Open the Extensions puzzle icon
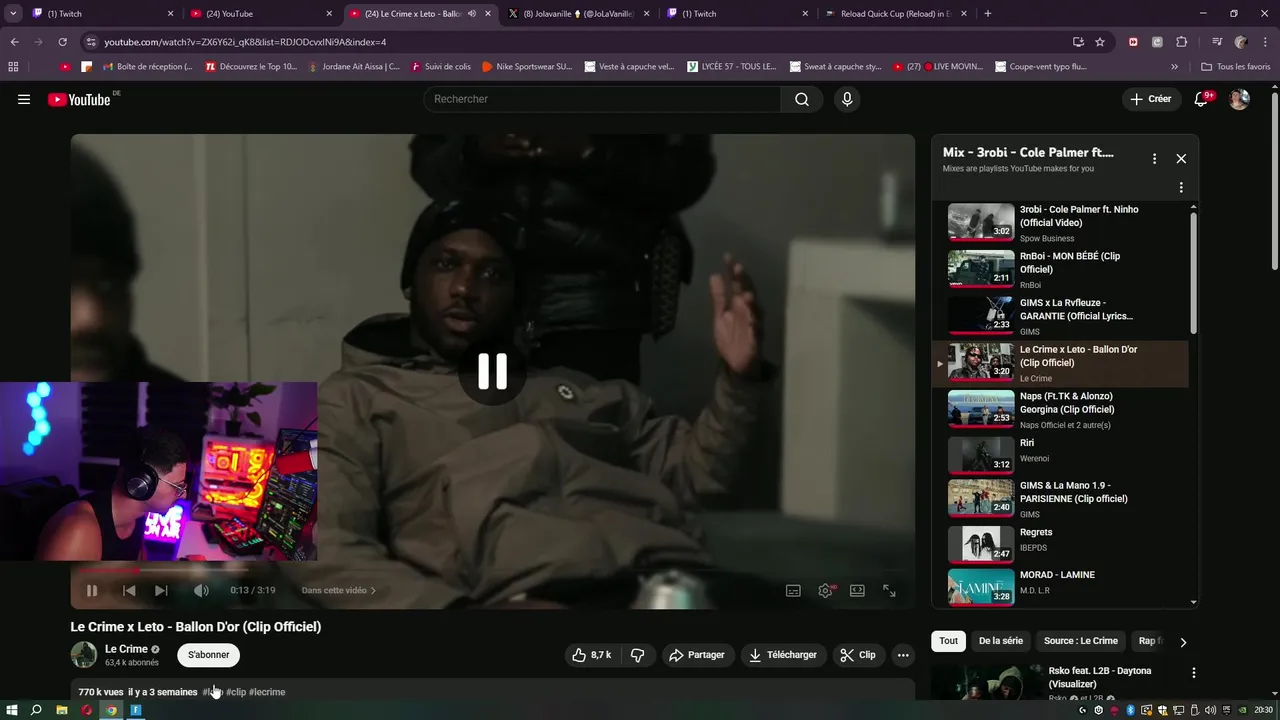1280x720 pixels. pos(1182,42)
